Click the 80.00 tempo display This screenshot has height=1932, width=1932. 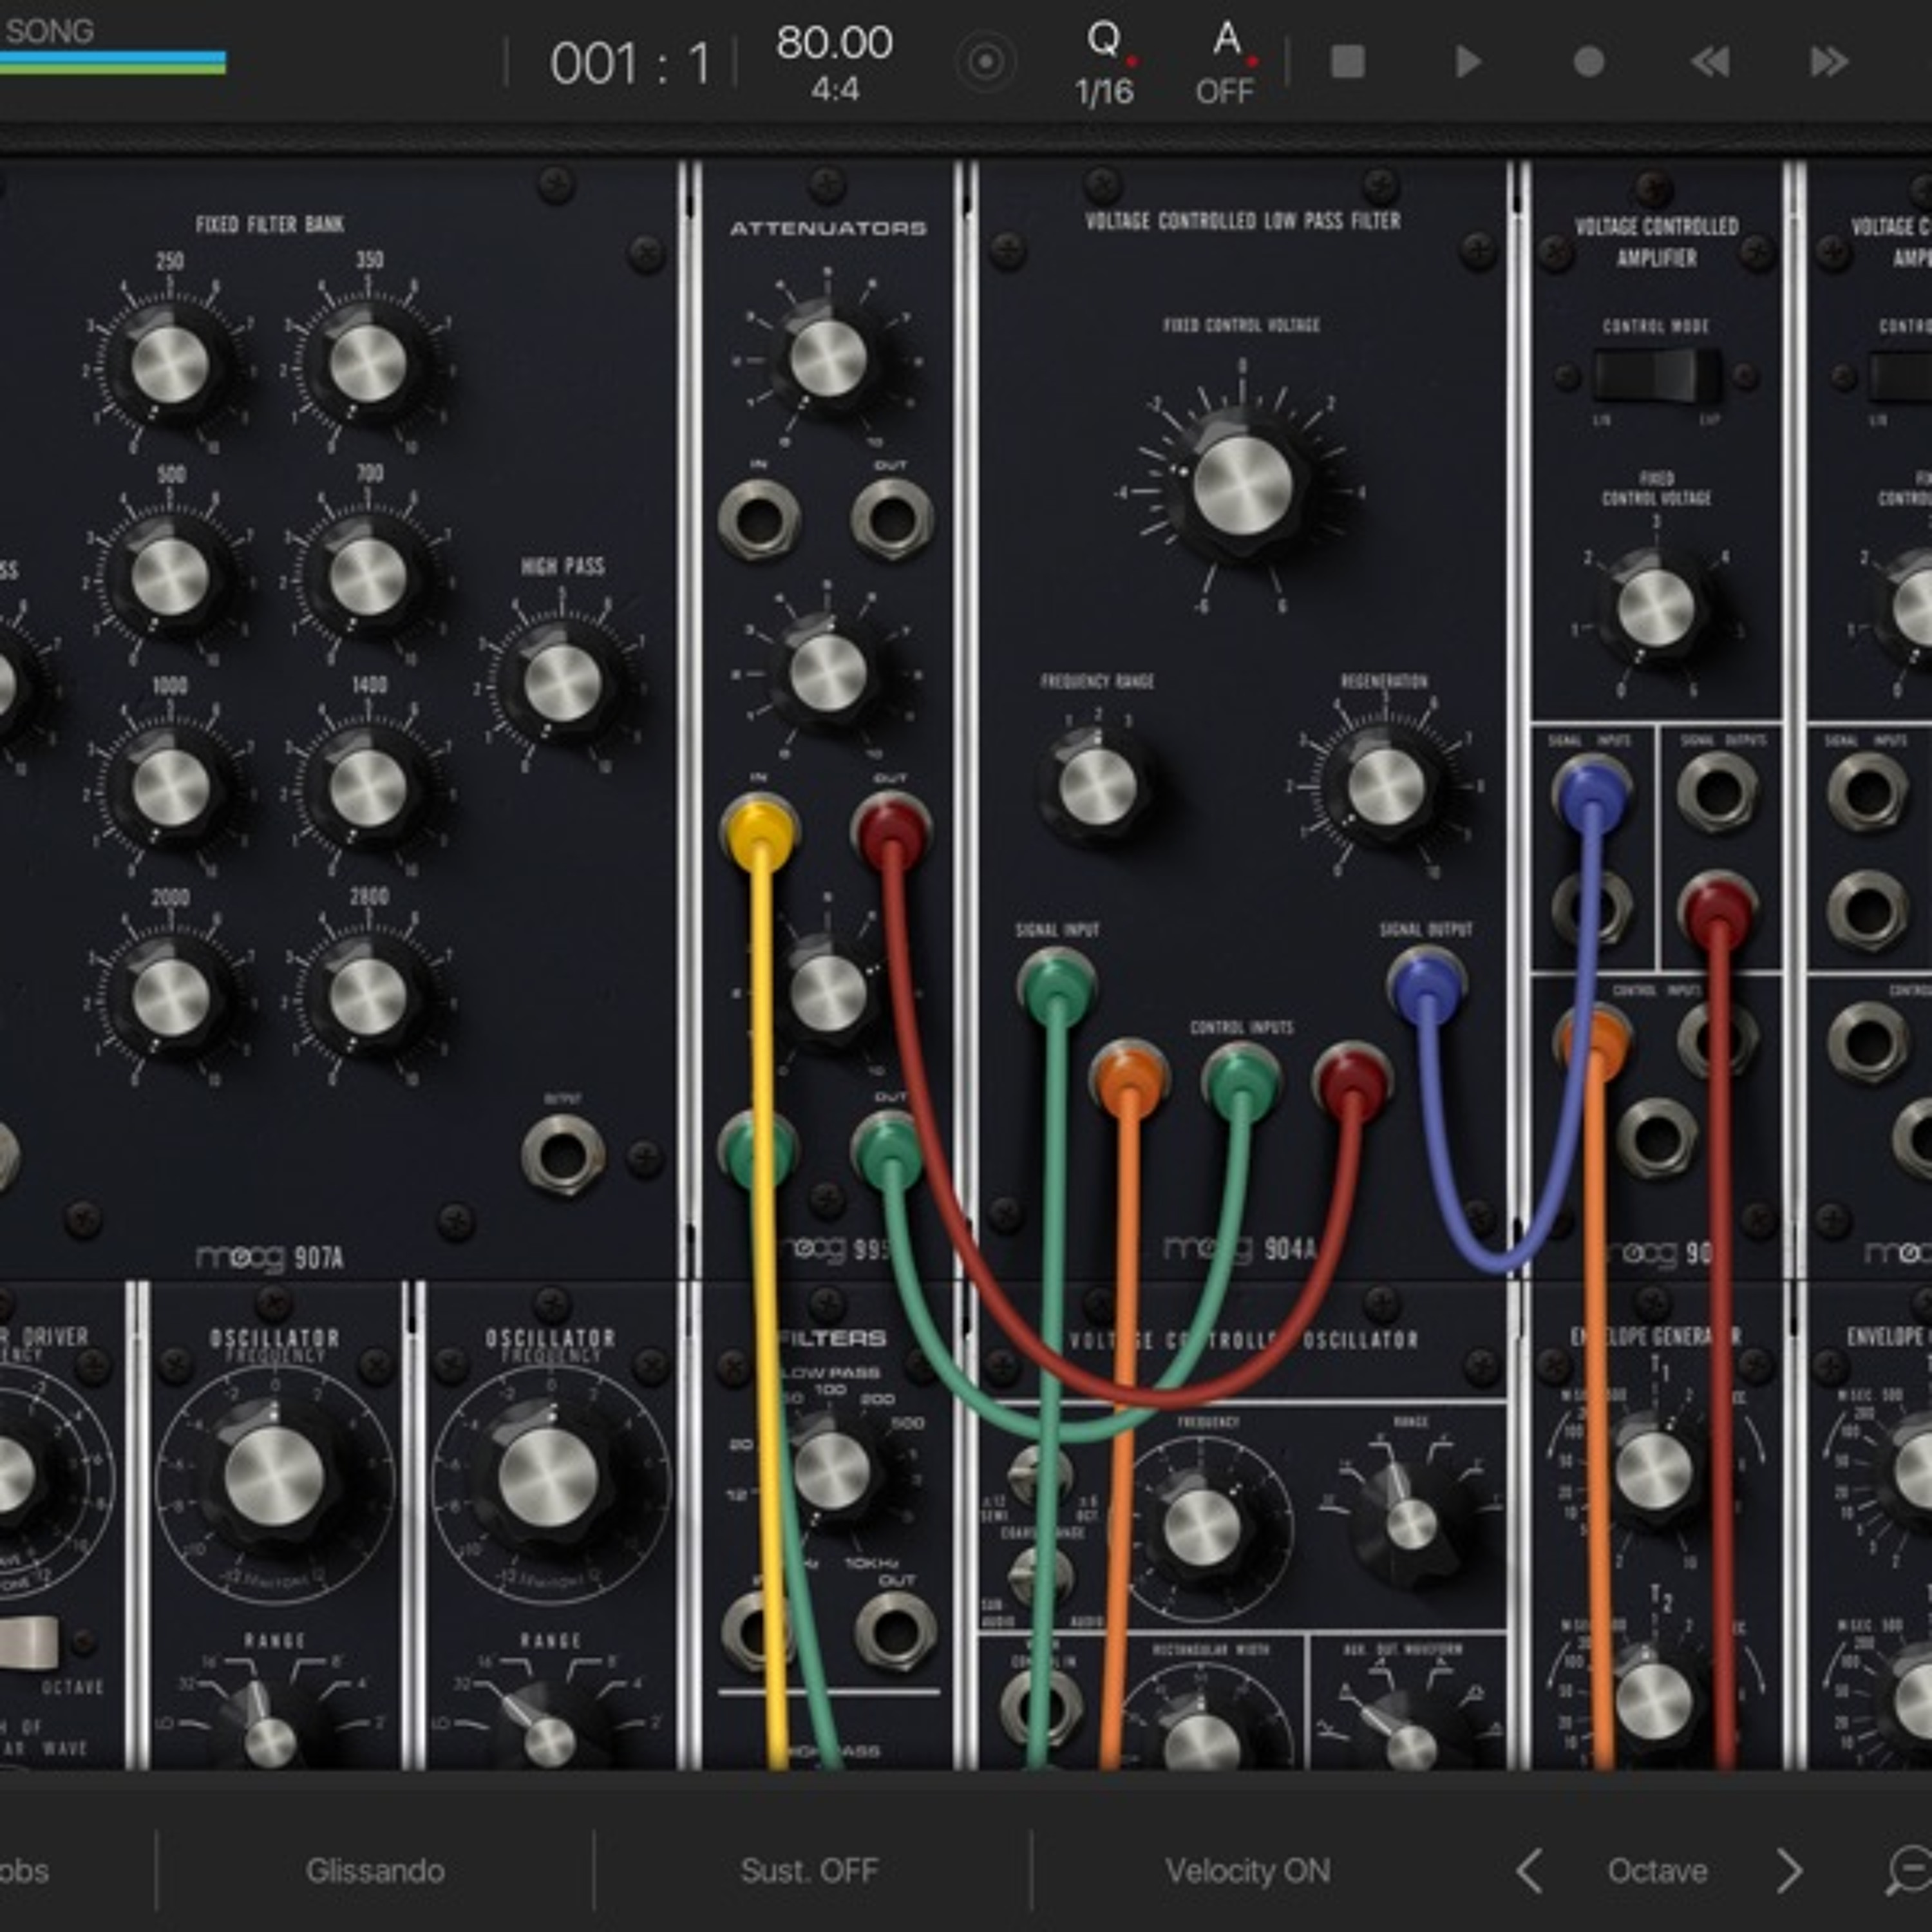(x=834, y=43)
